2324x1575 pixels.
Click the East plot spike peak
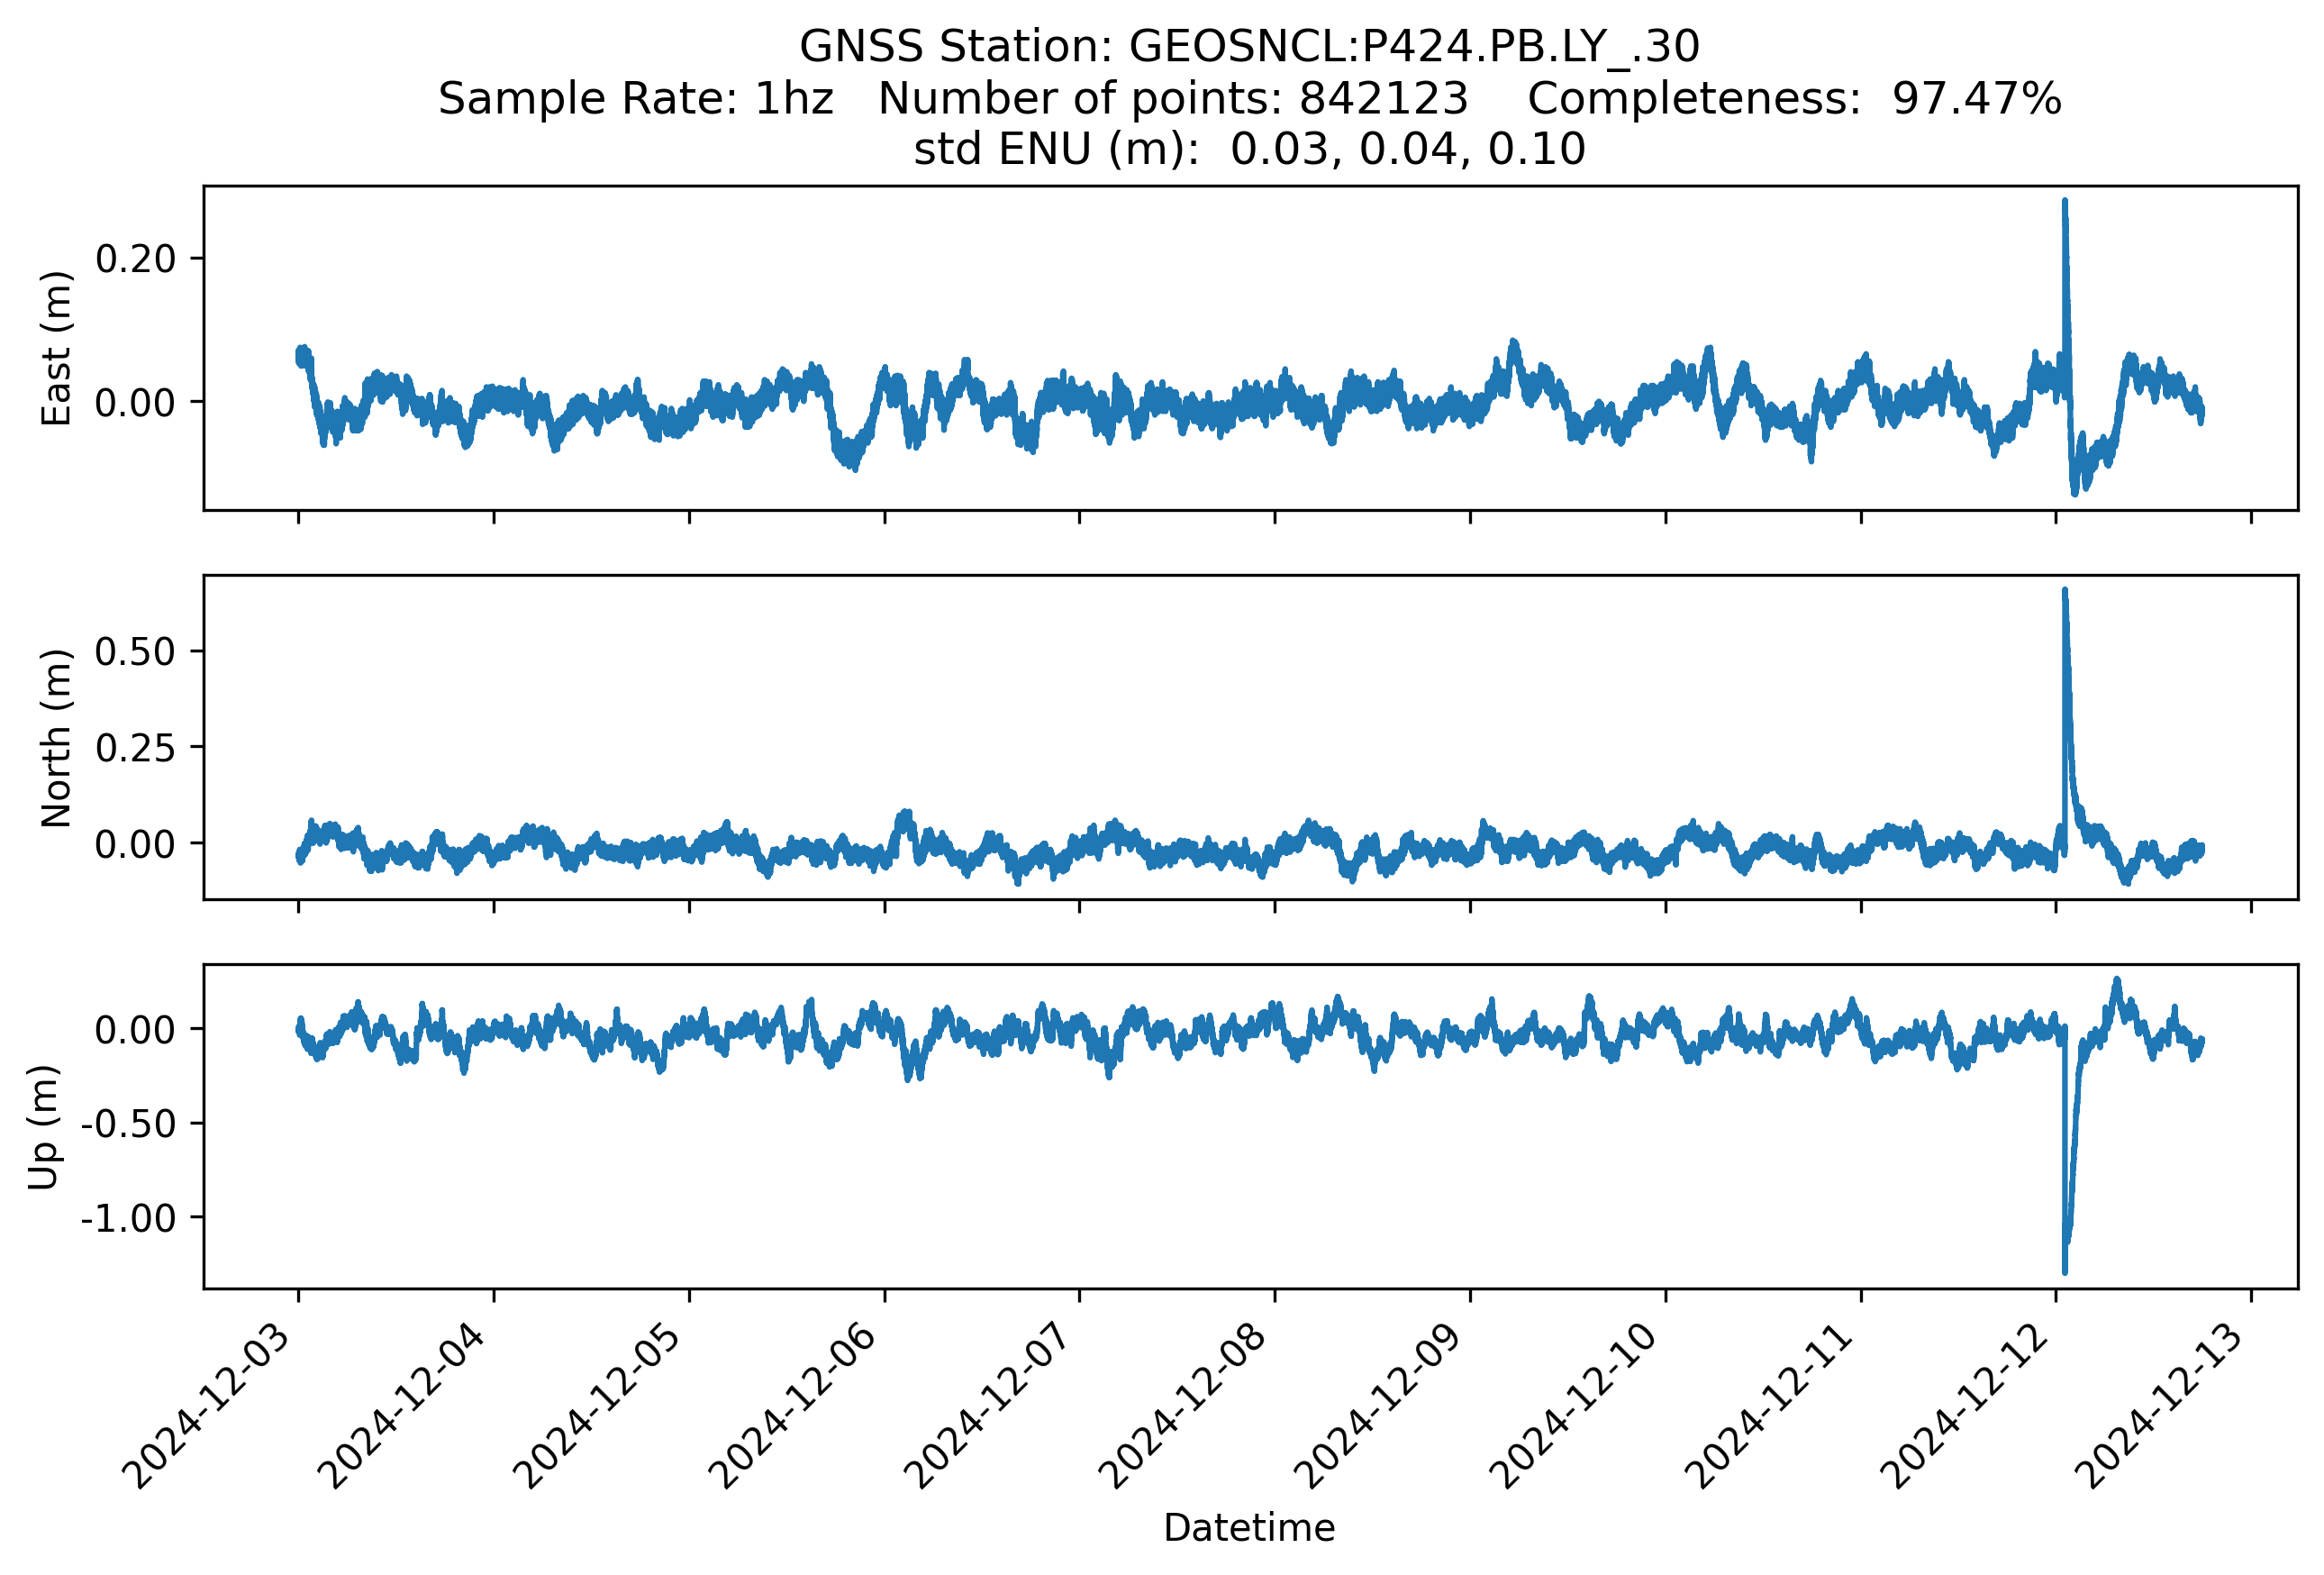click(2065, 203)
